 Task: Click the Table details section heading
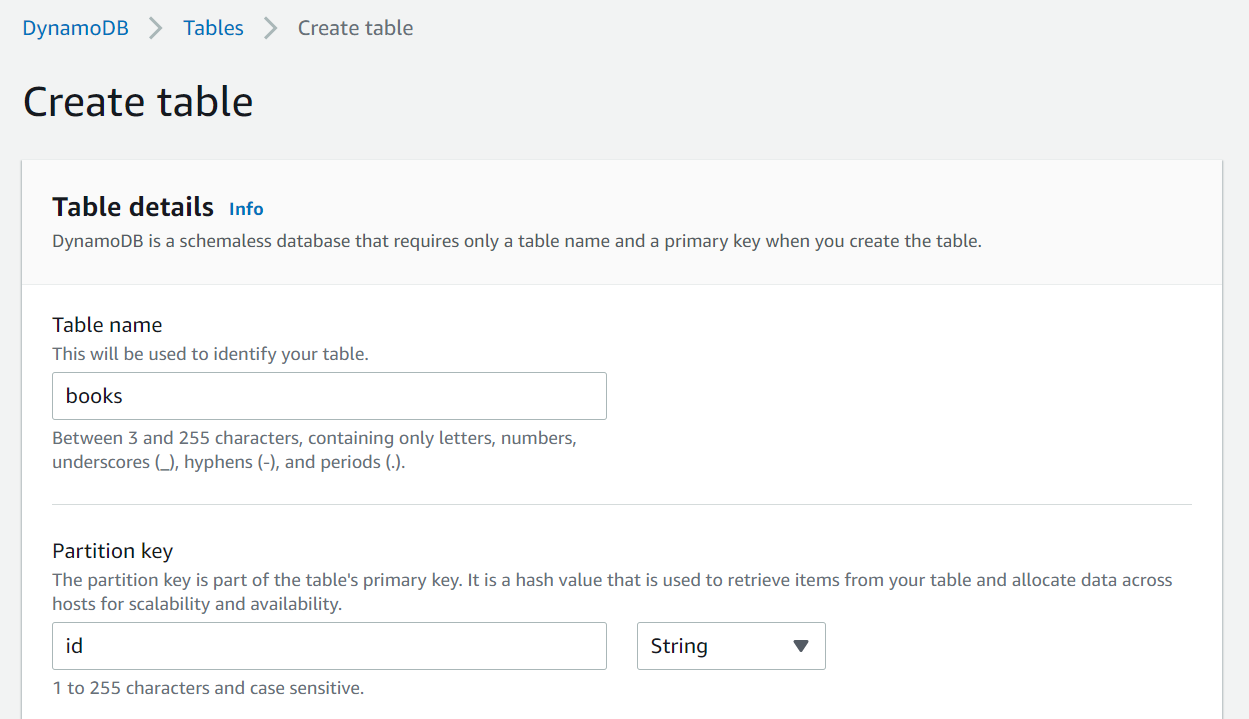(x=133, y=207)
